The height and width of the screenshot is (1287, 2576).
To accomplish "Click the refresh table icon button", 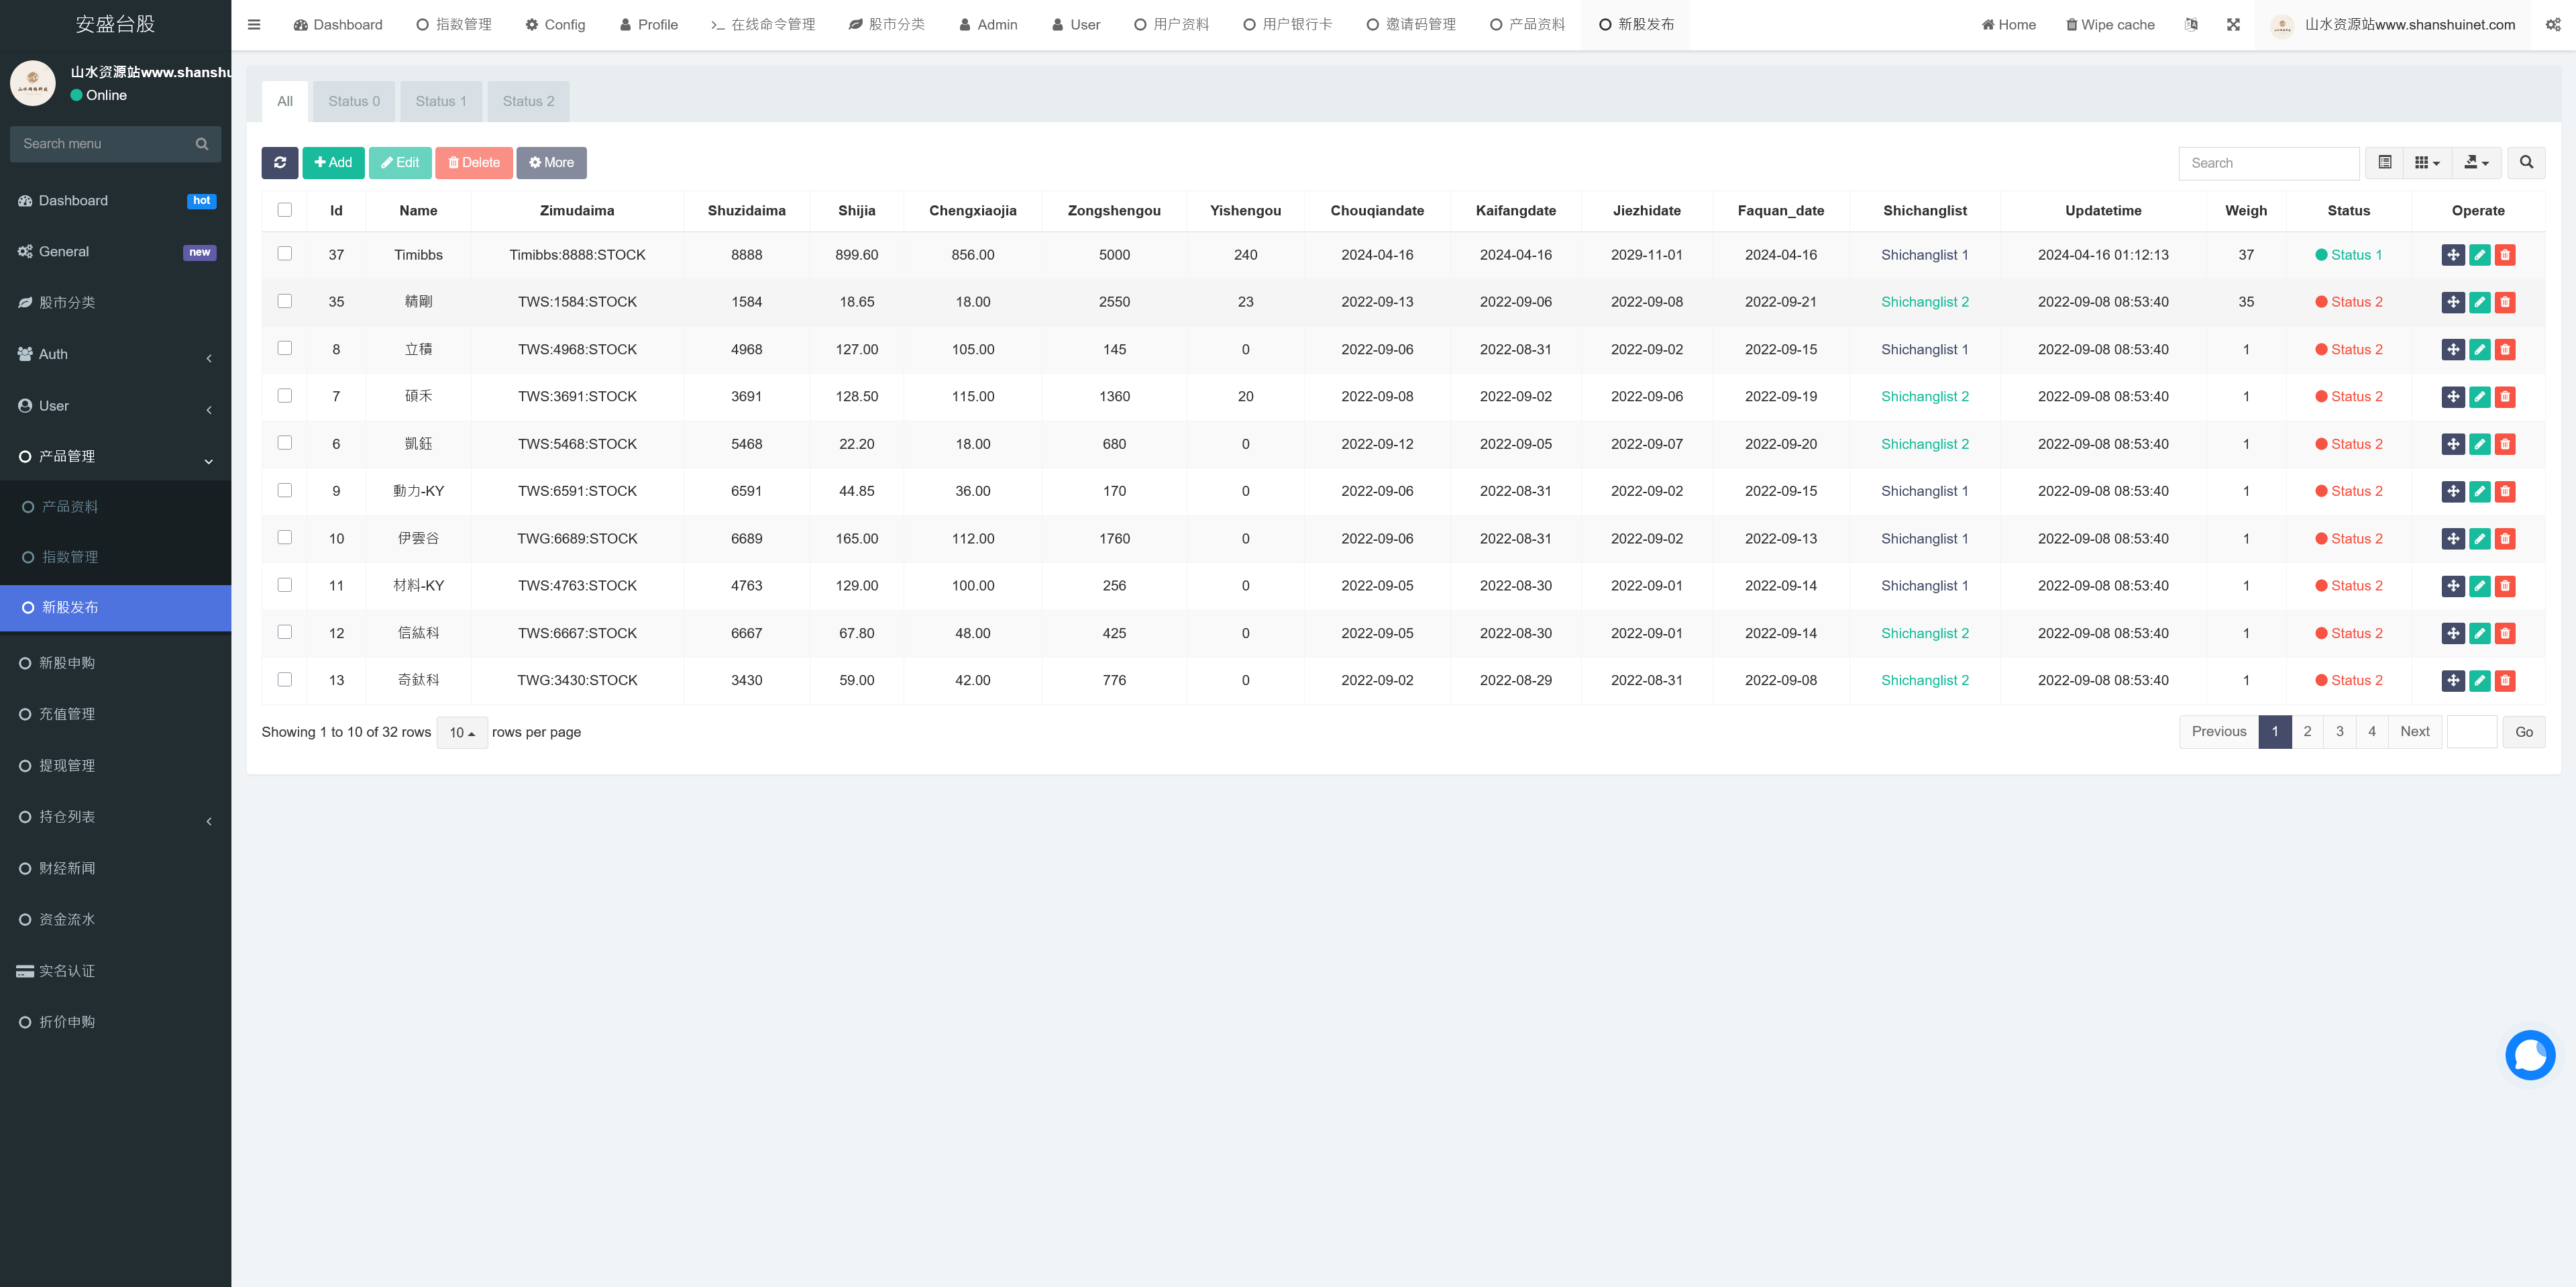I will pyautogui.click(x=279, y=163).
